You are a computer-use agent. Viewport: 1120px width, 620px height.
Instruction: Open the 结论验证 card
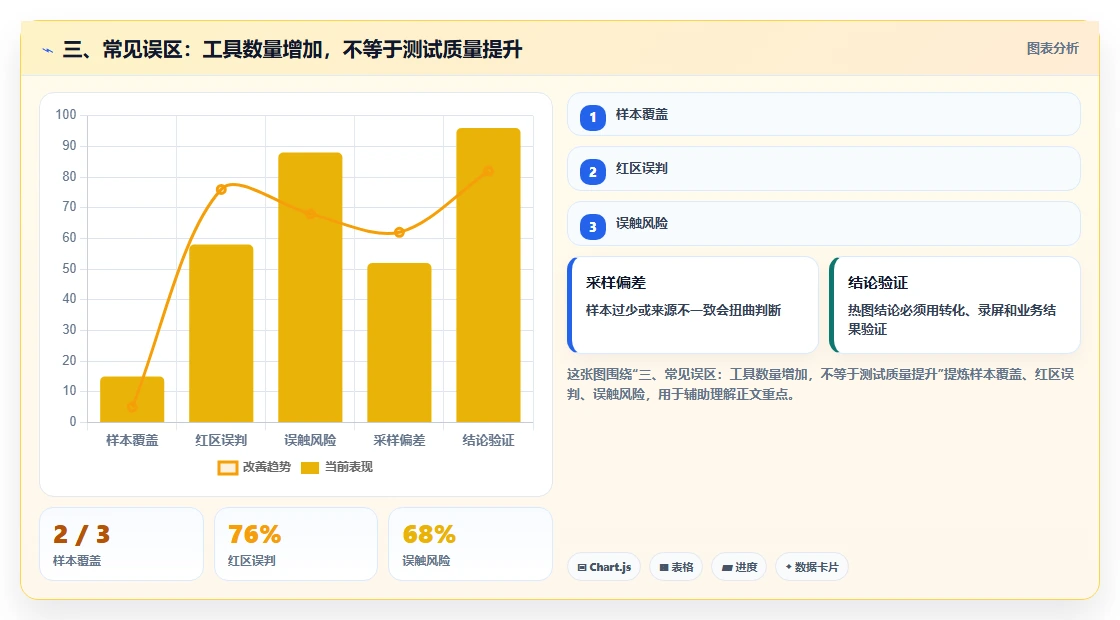click(x=954, y=305)
